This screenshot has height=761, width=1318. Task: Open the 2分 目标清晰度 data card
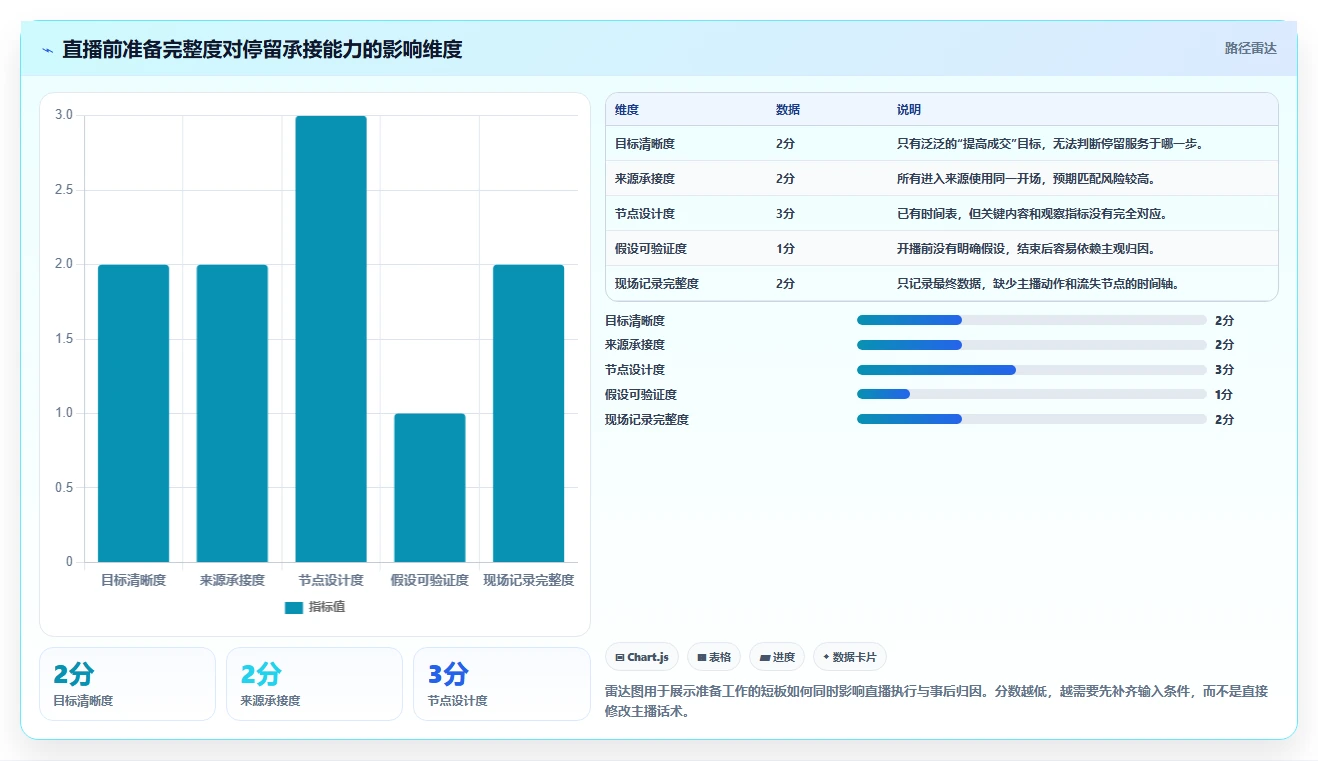[x=127, y=684]
